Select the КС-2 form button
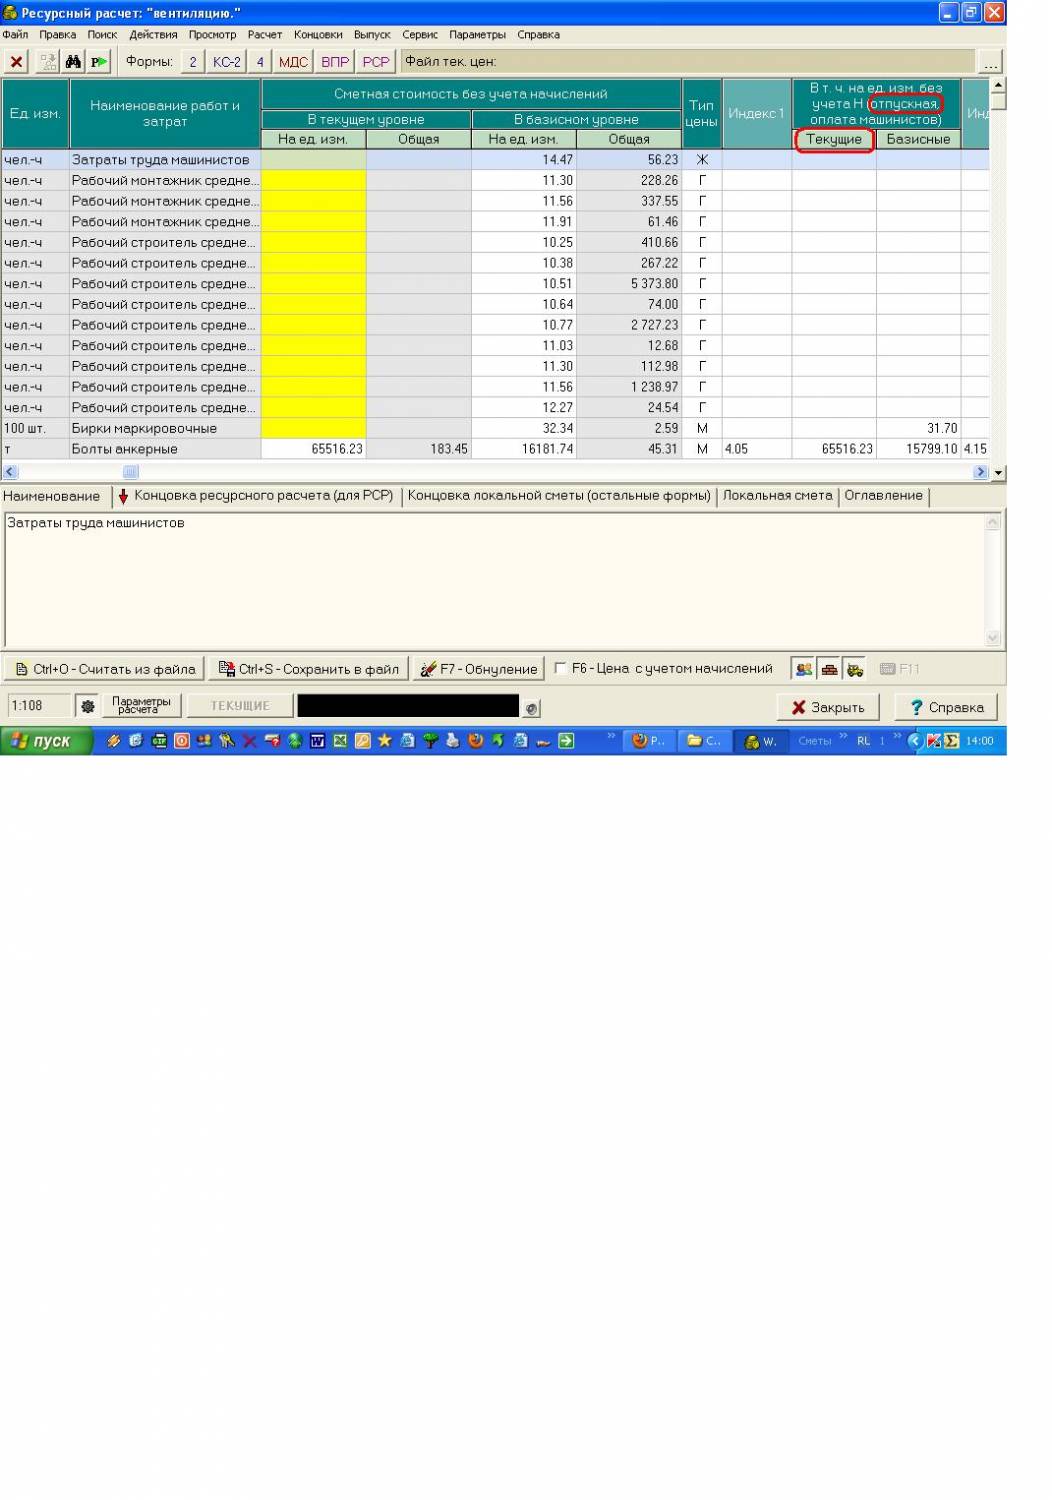Viewport: 1052px width, 1500px height. [x=227, y=62]
